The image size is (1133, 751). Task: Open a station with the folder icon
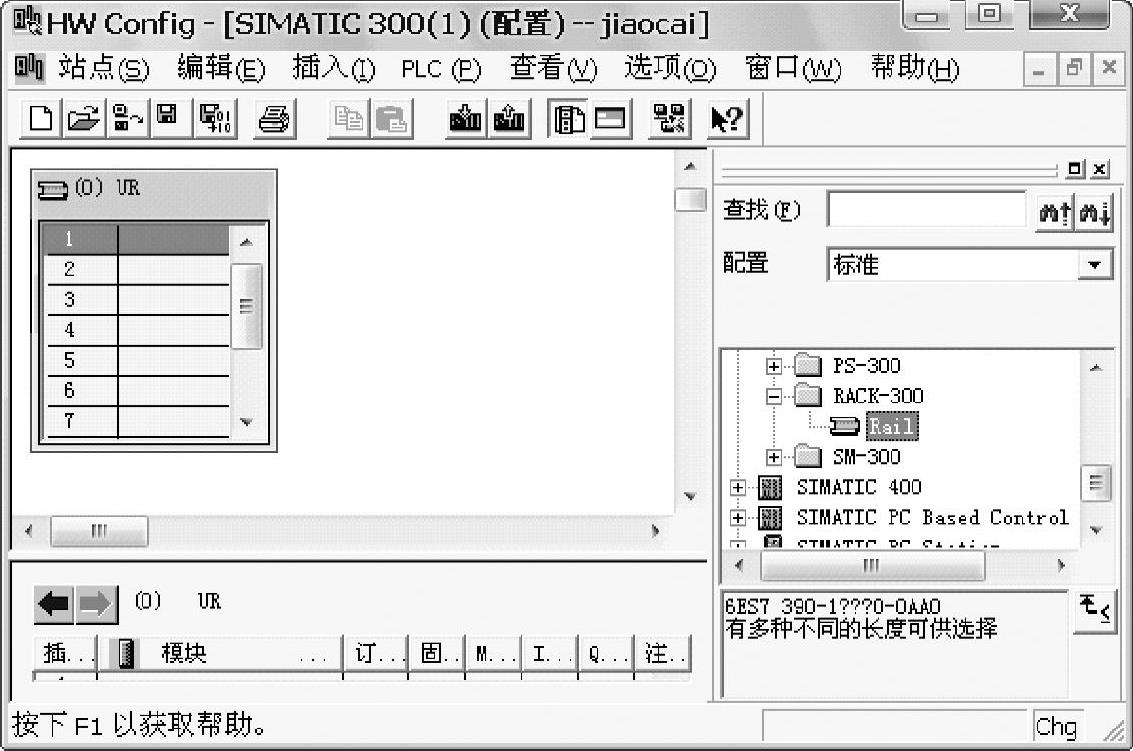tap(83, 119)
